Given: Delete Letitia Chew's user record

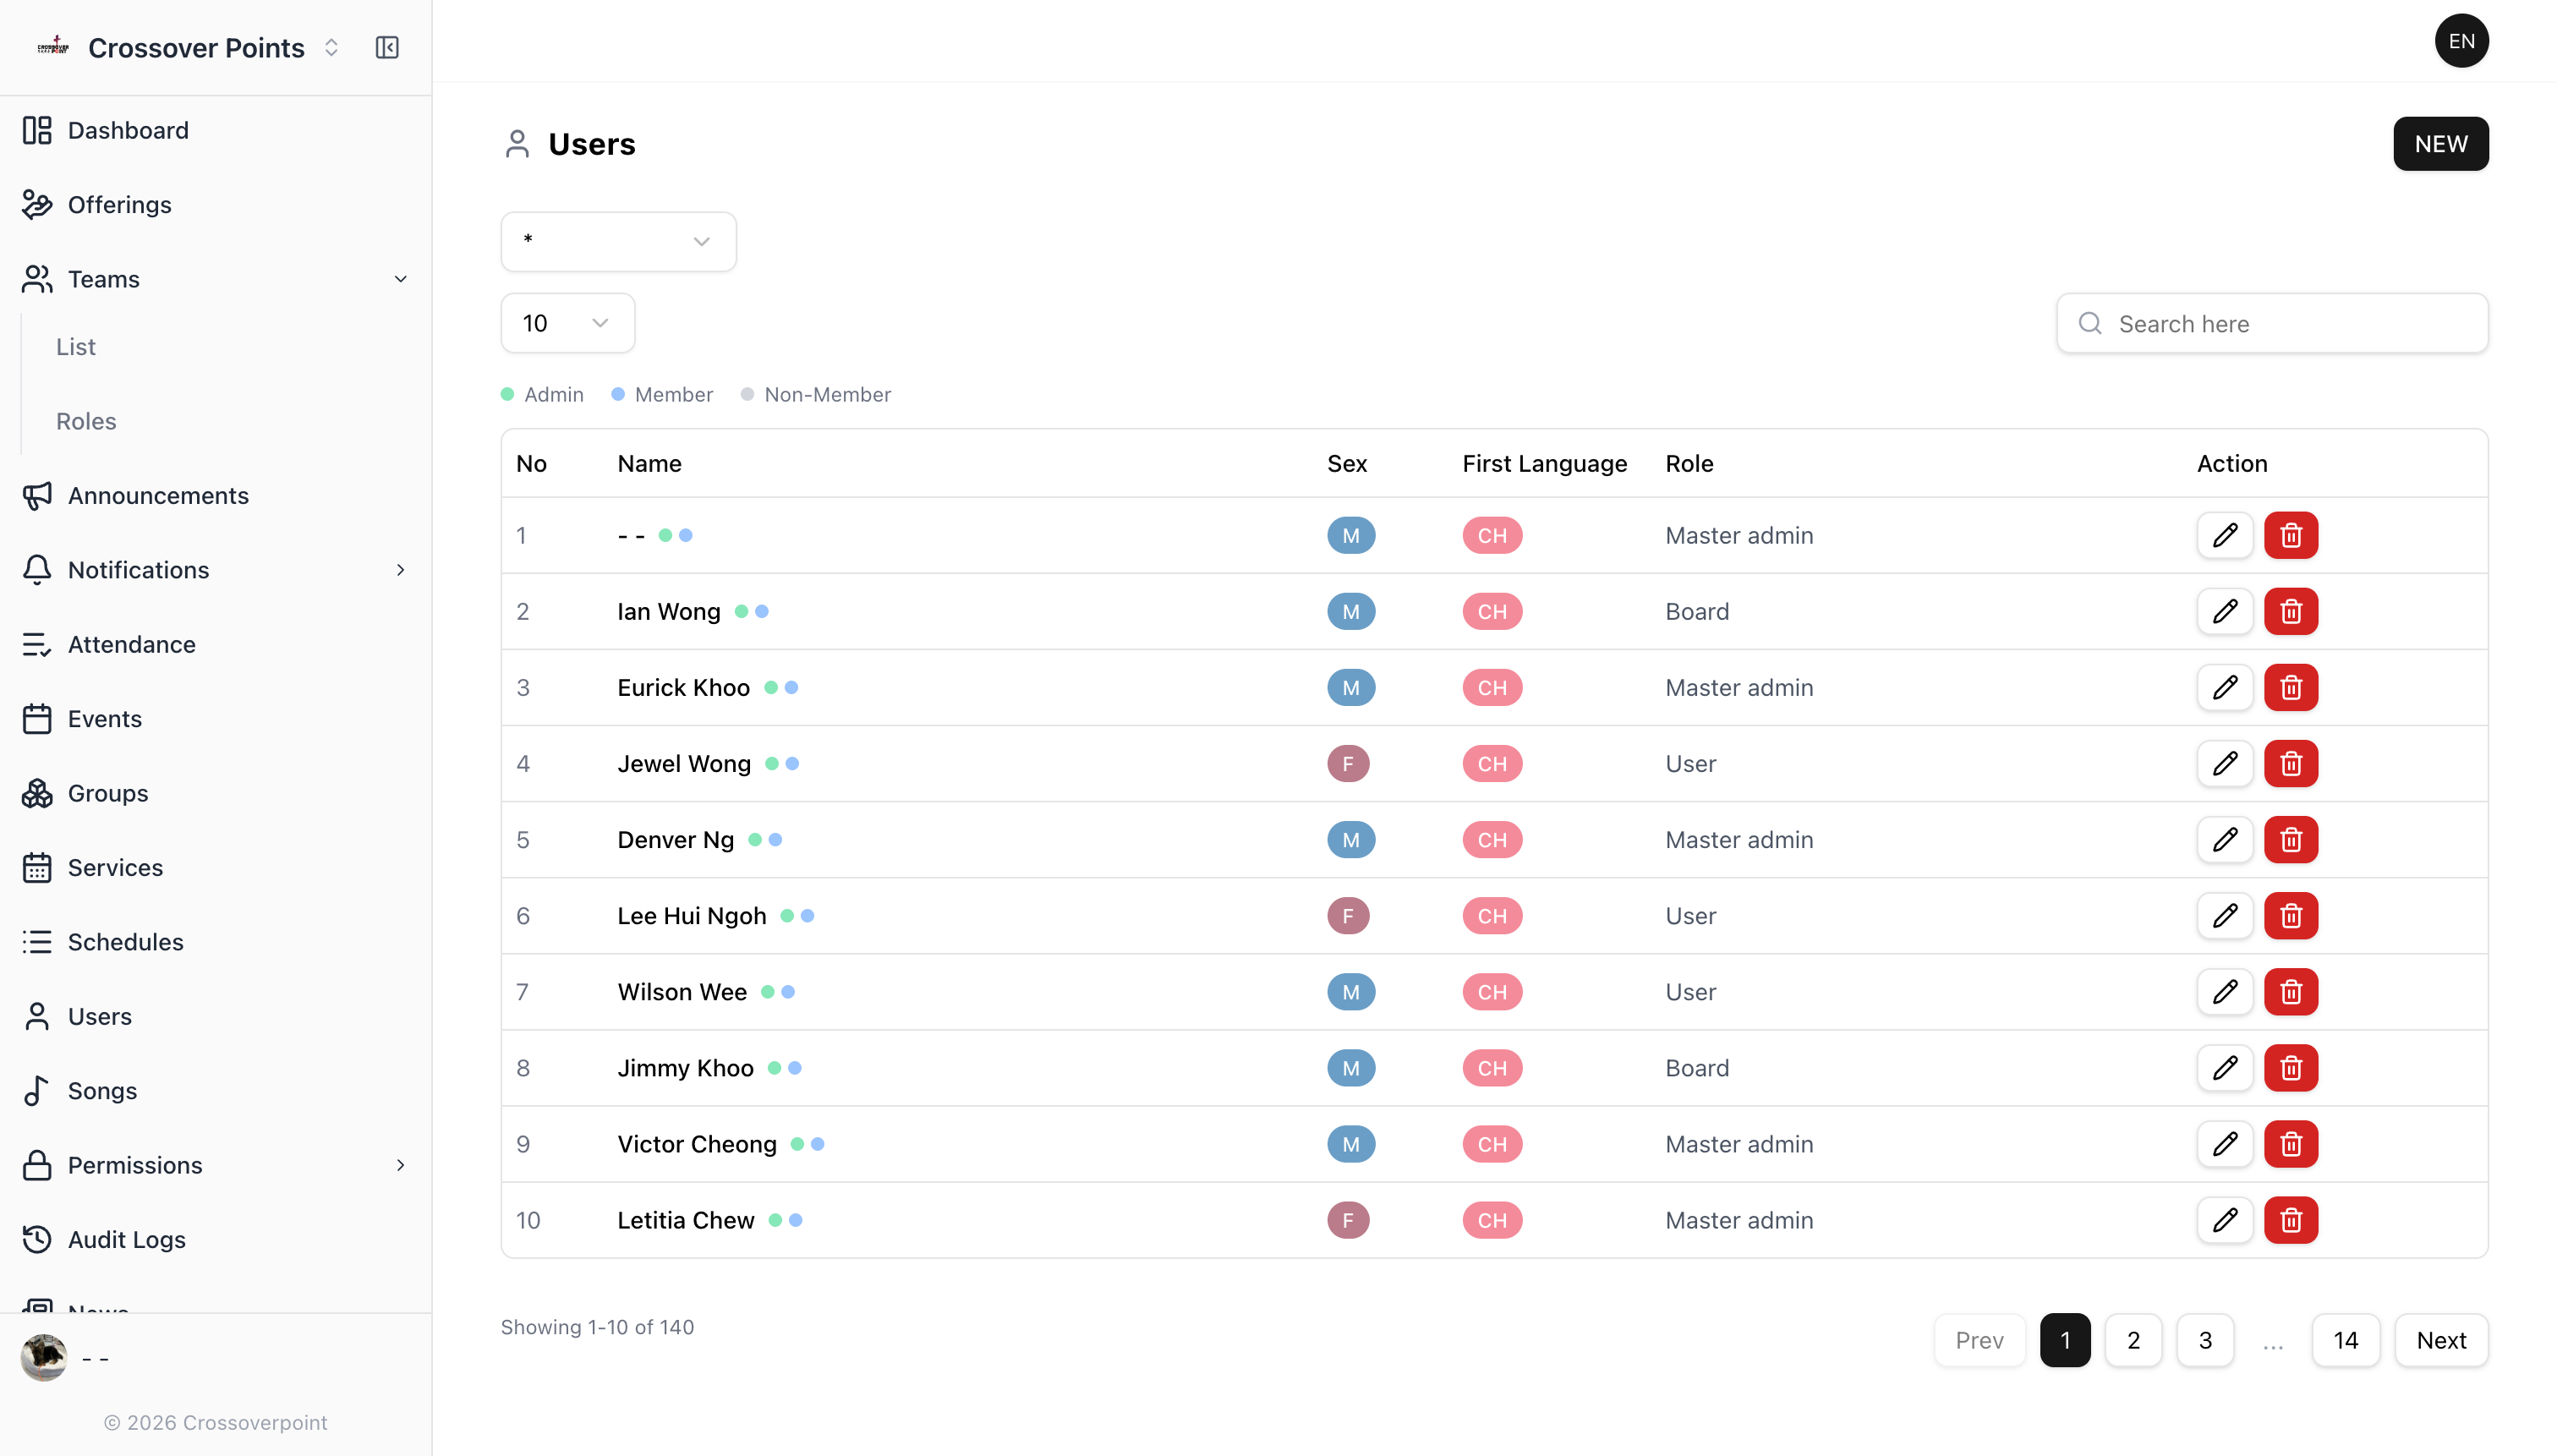Looking at the screenshot, I should point(2290,1219).
